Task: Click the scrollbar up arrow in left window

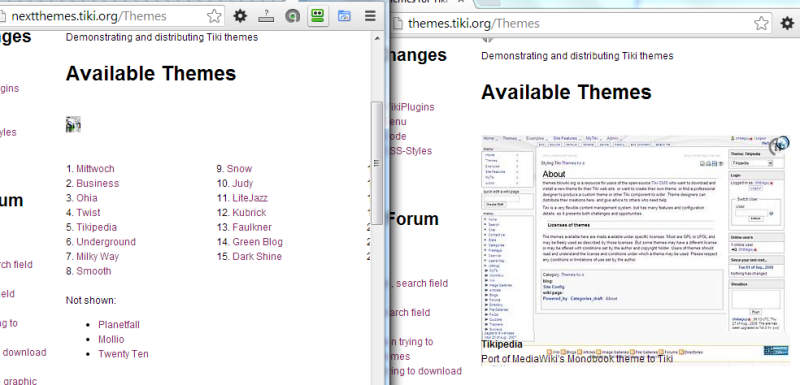Action: click(x=378, y=38)
